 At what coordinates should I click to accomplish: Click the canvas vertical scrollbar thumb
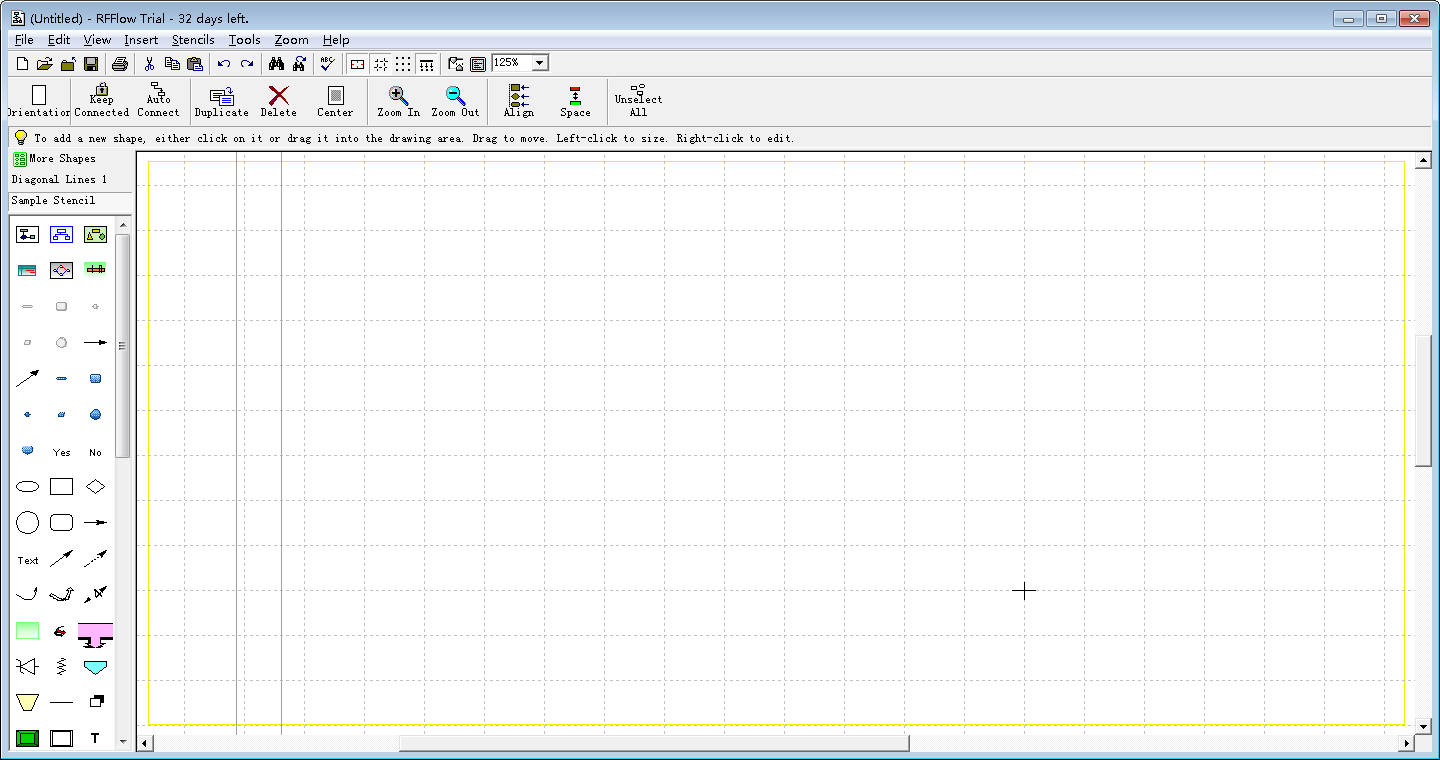(1424, 400)
